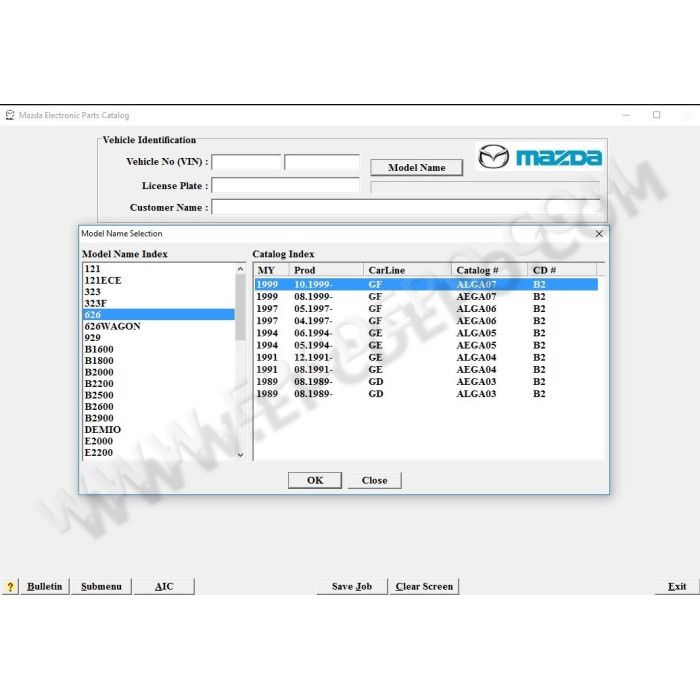The image size is (700, 700).
Task: Click the Submenu button
Action: click(101, 587)
